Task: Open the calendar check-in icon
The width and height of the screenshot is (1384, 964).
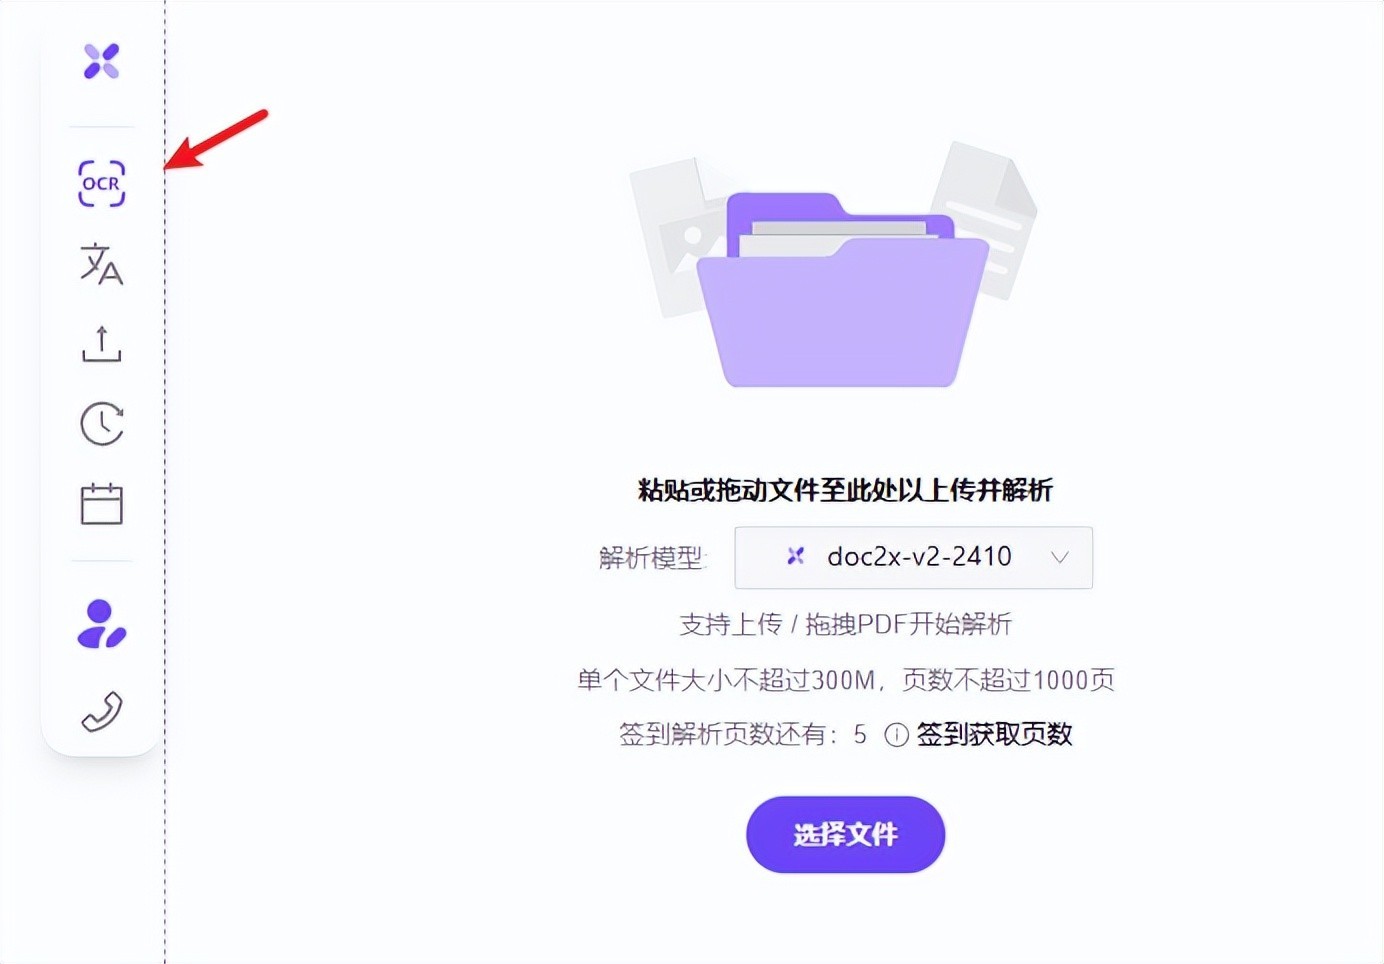Action: pos(101,504)
